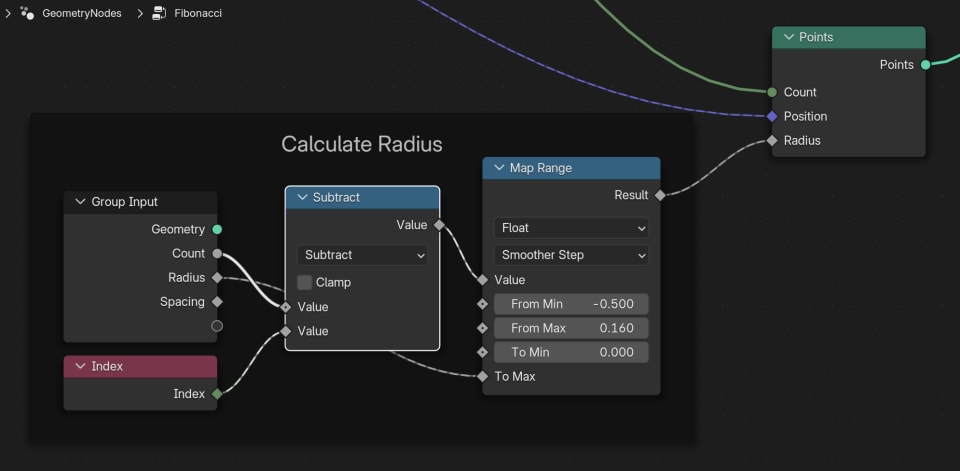Click Map Range Value input socket
This screenshot has width=960, height=471.
pyautogui.click(x=482, y=280)
